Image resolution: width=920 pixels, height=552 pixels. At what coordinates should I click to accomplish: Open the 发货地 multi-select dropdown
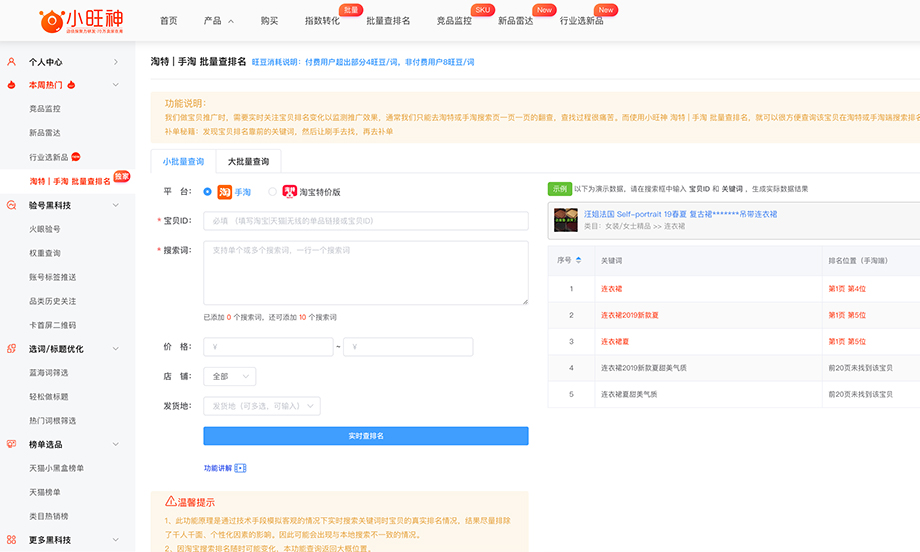262,406
